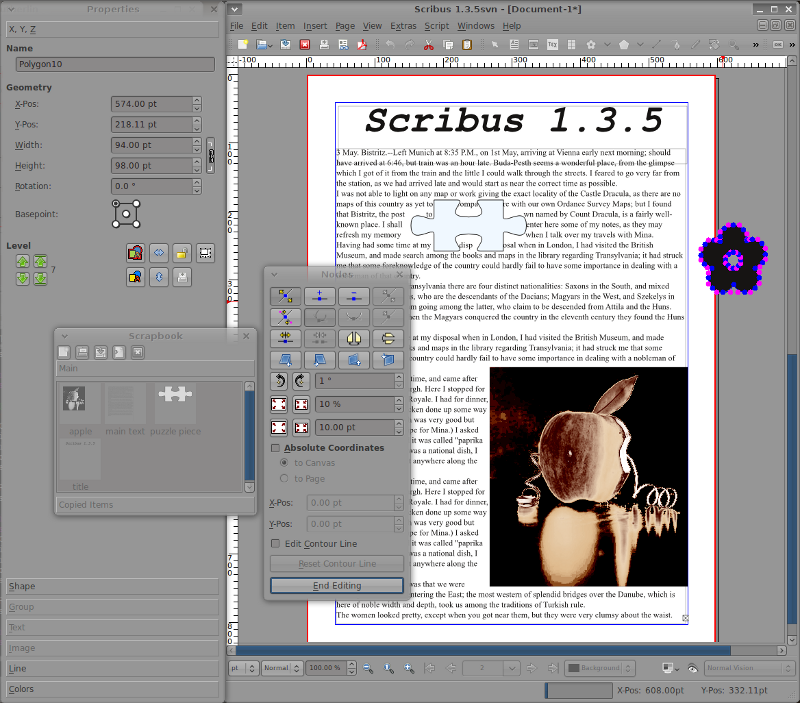Expand the Shape section in Properties
The height and width of the screenshot is (703, 800).
click(x=110, y=586)
